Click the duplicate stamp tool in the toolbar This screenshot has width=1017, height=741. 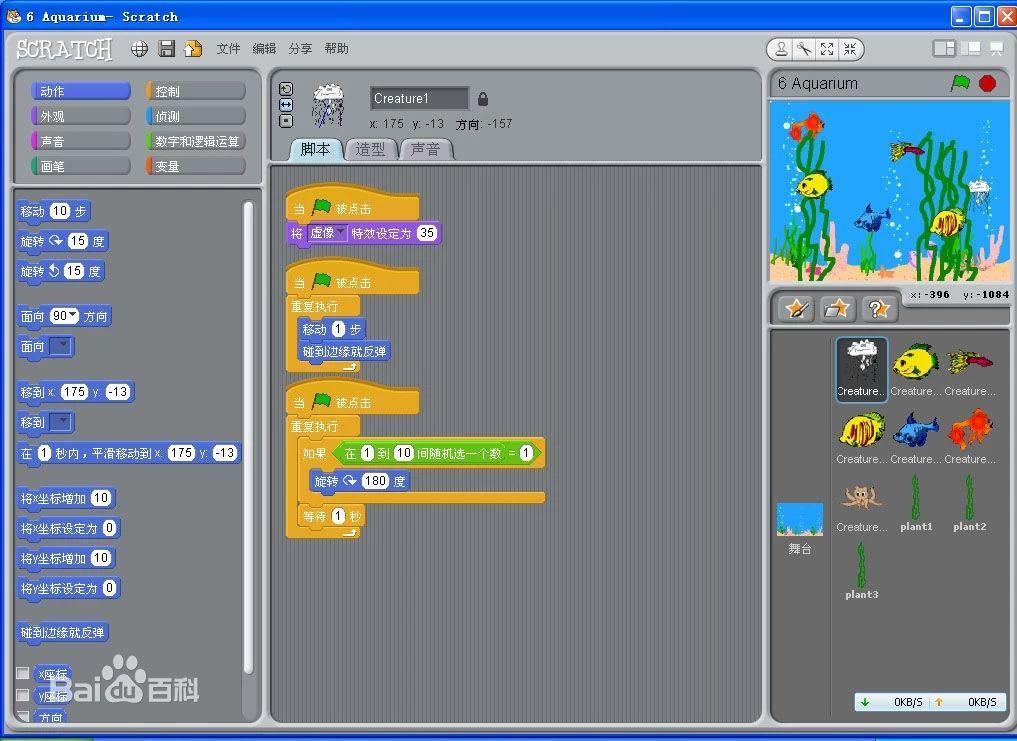pos(783,48)
